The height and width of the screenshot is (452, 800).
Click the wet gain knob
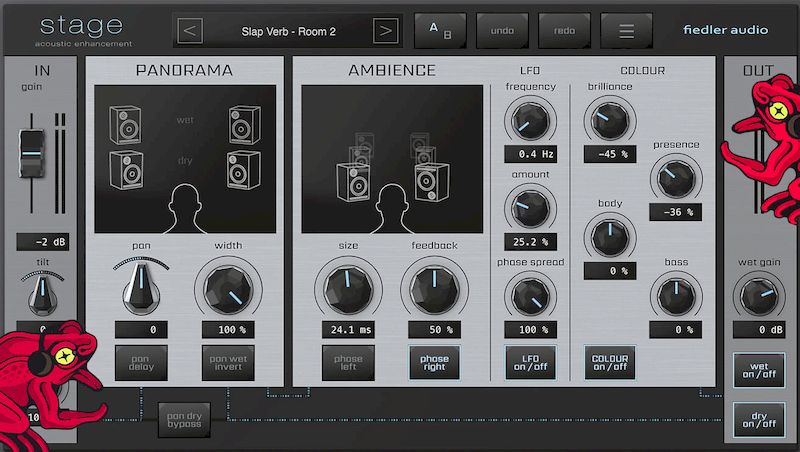pos(759,297)
